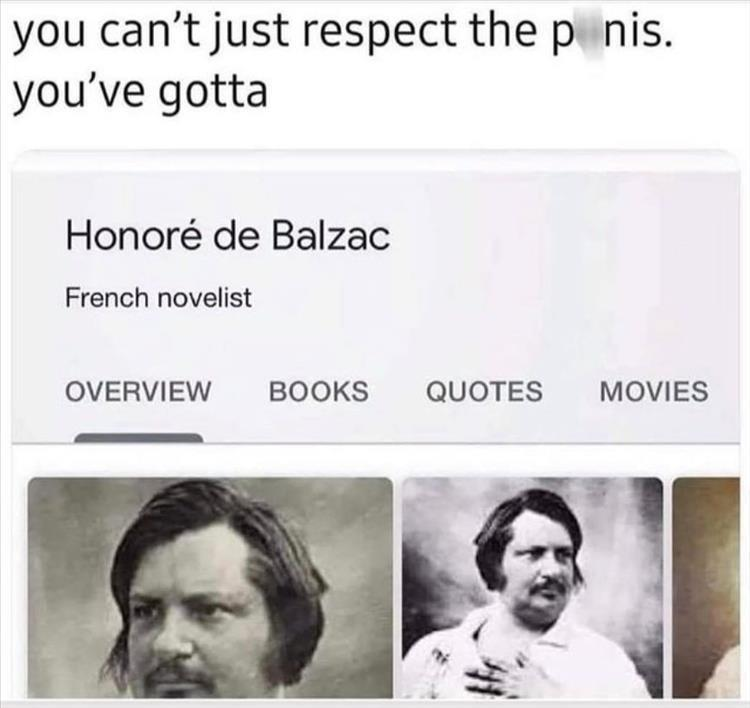Select the Quotes tab
This screenshot has height=708, width=750.
484,391
